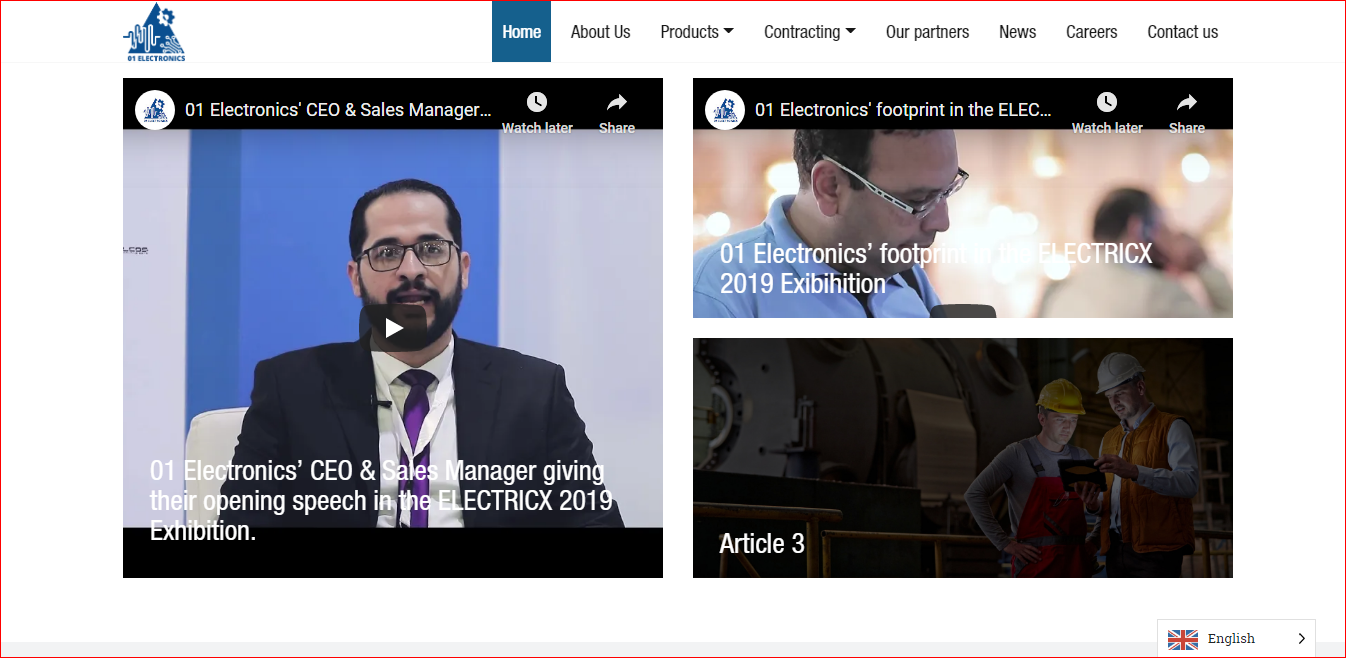Open Our partners page
1346x658 pixels.
point(927,32)
